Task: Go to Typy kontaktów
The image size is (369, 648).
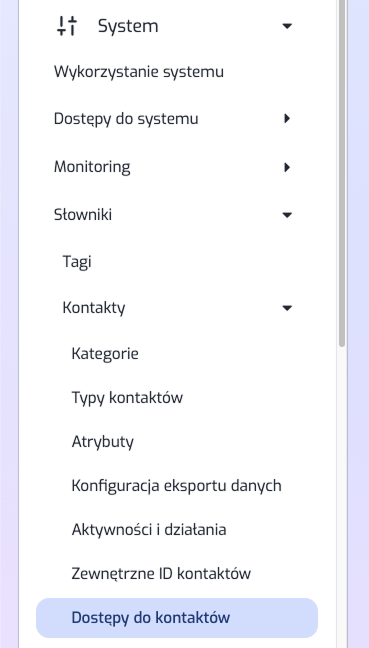Action: [x=127, y=398]
